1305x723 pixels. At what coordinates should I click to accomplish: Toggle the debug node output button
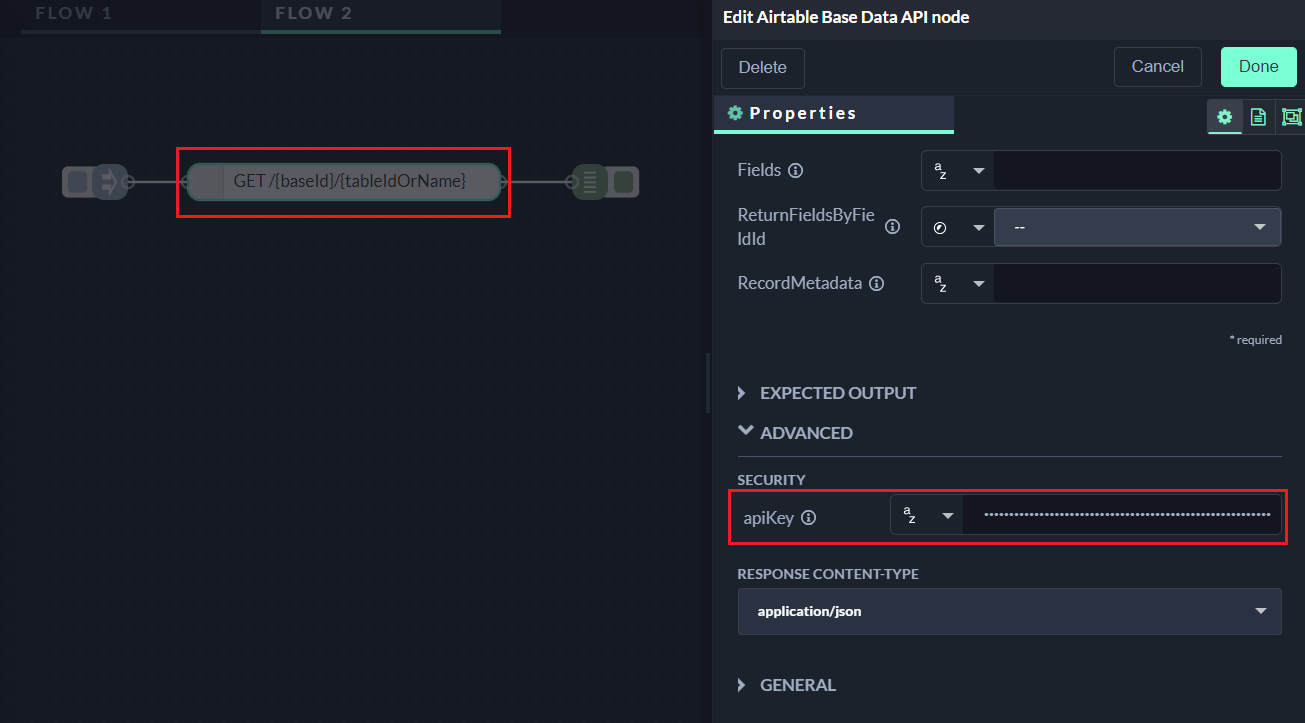point(625,182)
